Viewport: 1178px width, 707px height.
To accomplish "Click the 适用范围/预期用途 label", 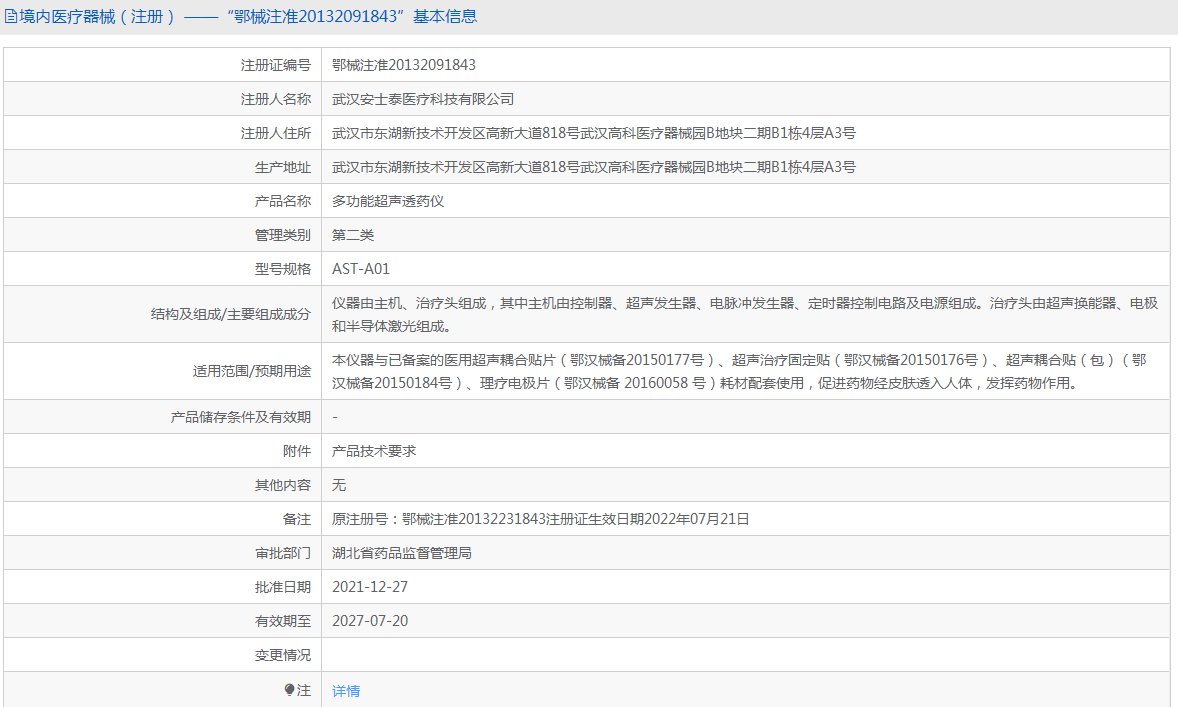I will tap(252, 371).
